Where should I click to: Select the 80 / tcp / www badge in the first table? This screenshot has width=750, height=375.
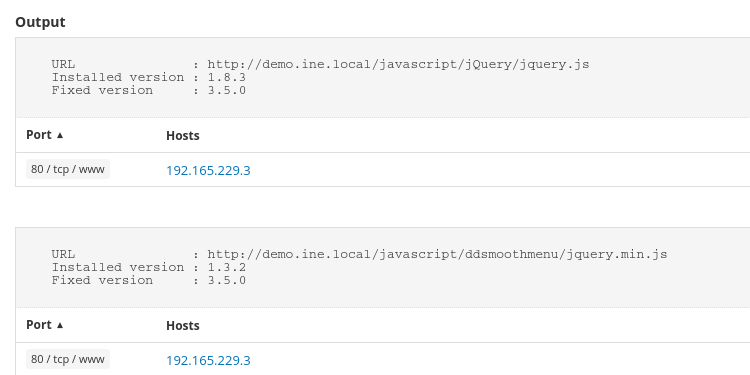pyautogui.click(x=68, y=169)
